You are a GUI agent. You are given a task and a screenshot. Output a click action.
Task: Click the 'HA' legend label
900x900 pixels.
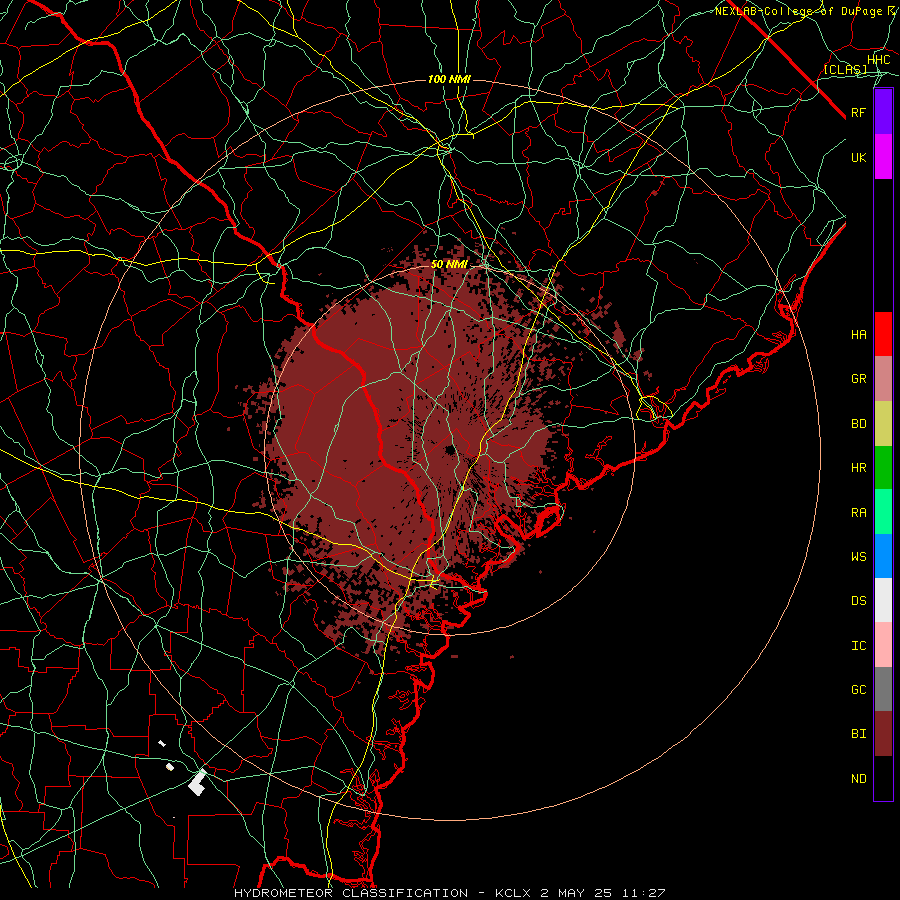point(859,335)
